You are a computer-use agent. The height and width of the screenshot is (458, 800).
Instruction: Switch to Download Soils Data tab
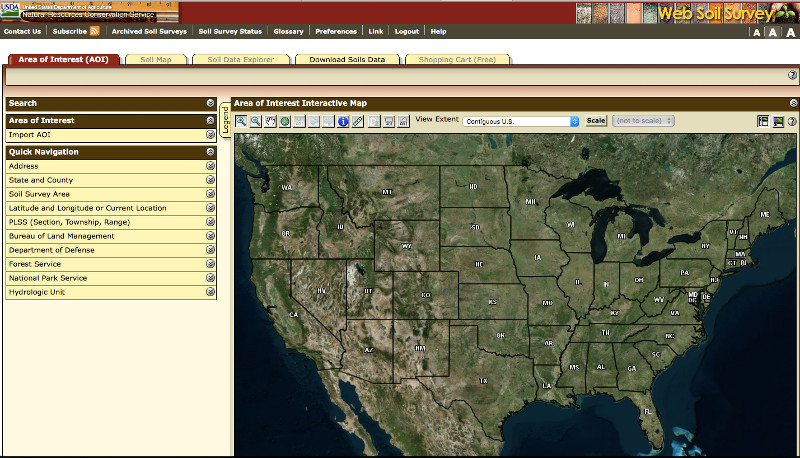point(347,60)
